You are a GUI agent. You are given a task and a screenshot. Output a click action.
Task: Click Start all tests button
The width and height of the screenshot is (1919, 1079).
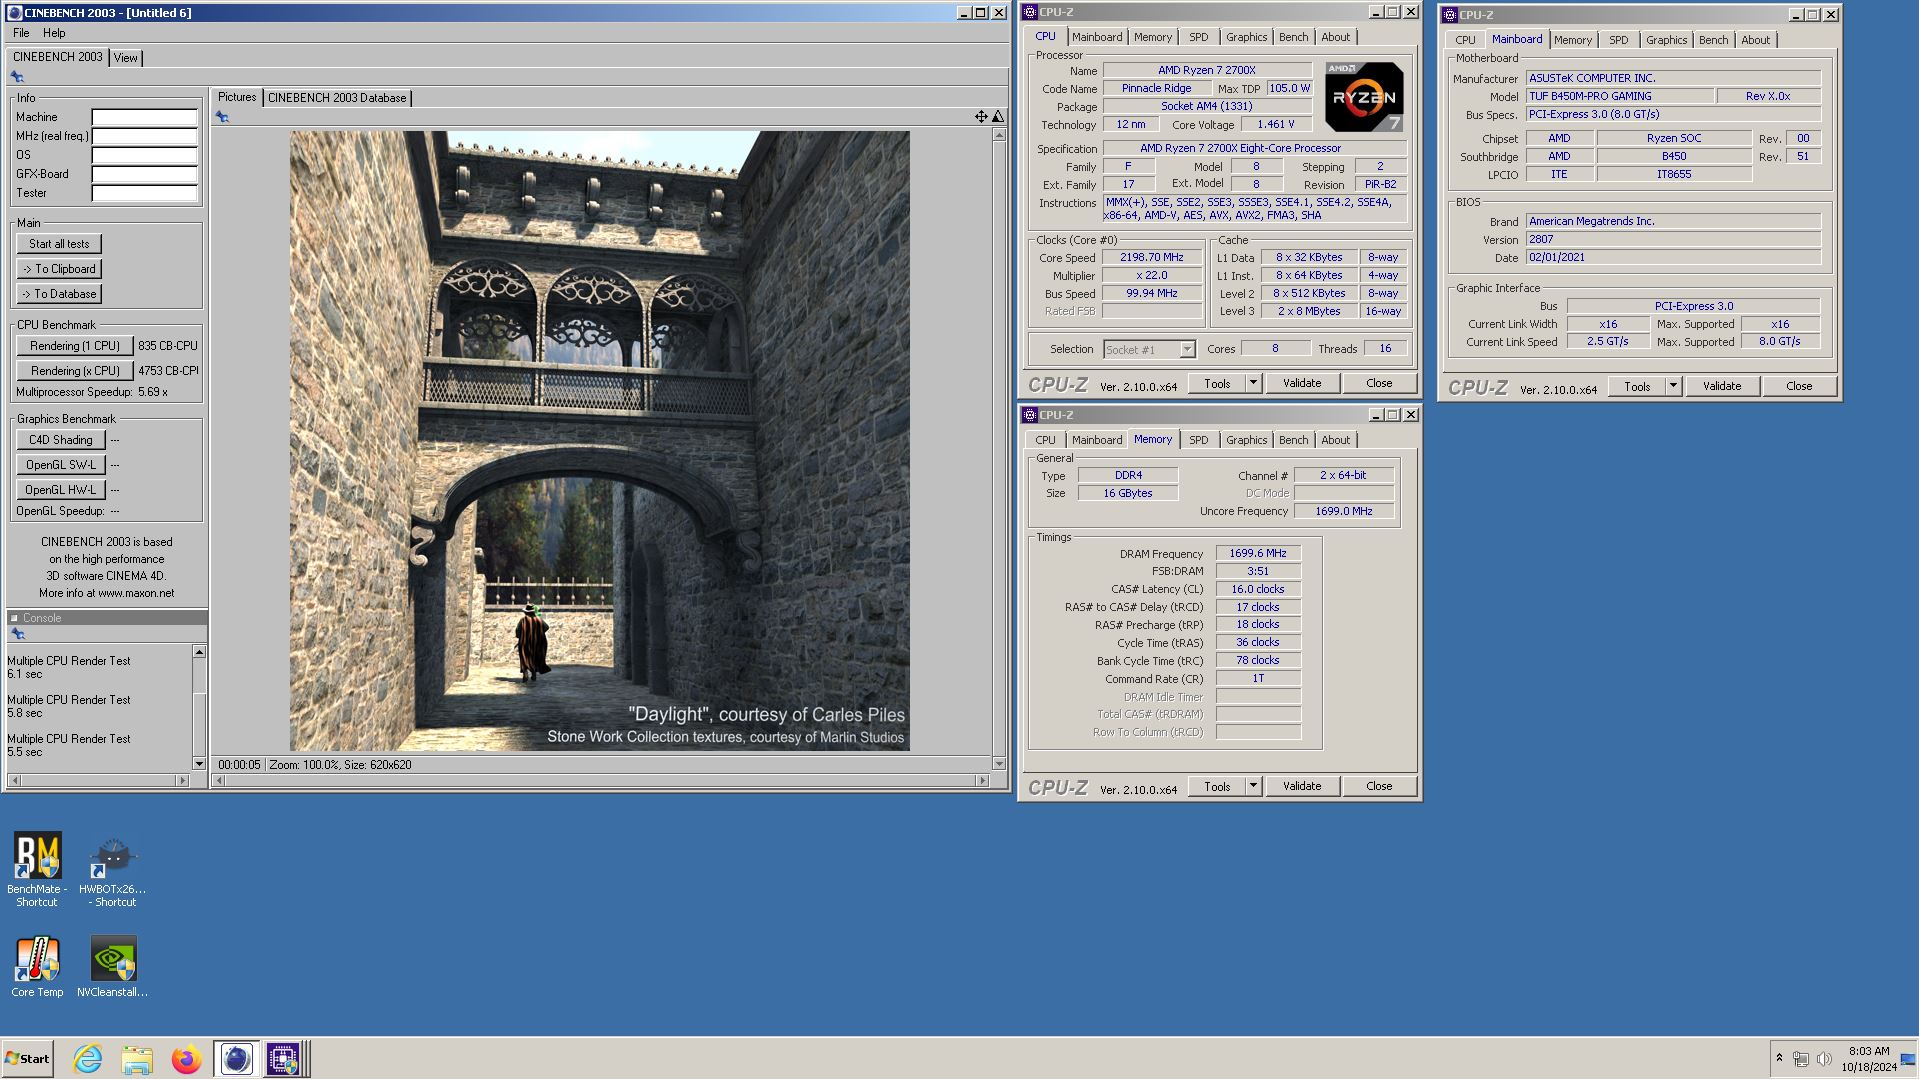click(59, 244)
